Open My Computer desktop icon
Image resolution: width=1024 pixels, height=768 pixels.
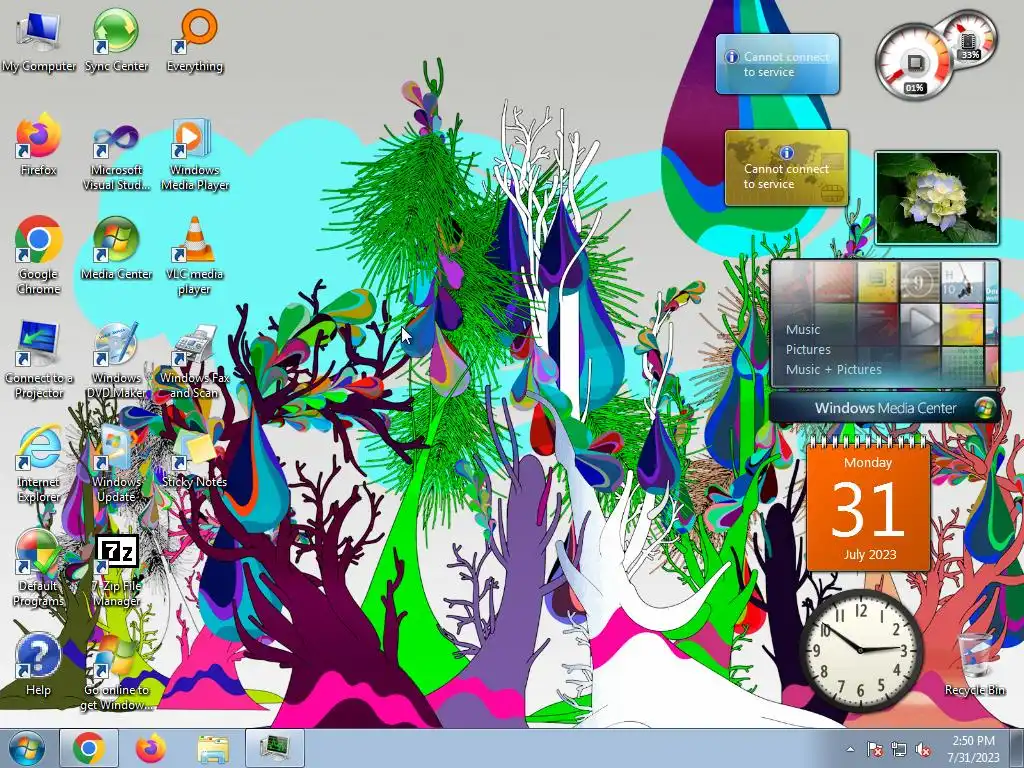[39, 40]
